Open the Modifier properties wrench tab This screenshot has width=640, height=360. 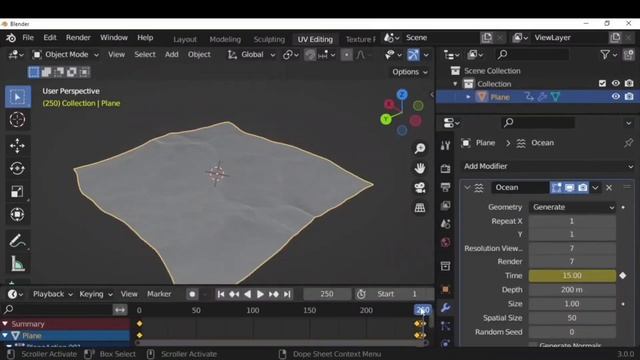tap(445, 307)
